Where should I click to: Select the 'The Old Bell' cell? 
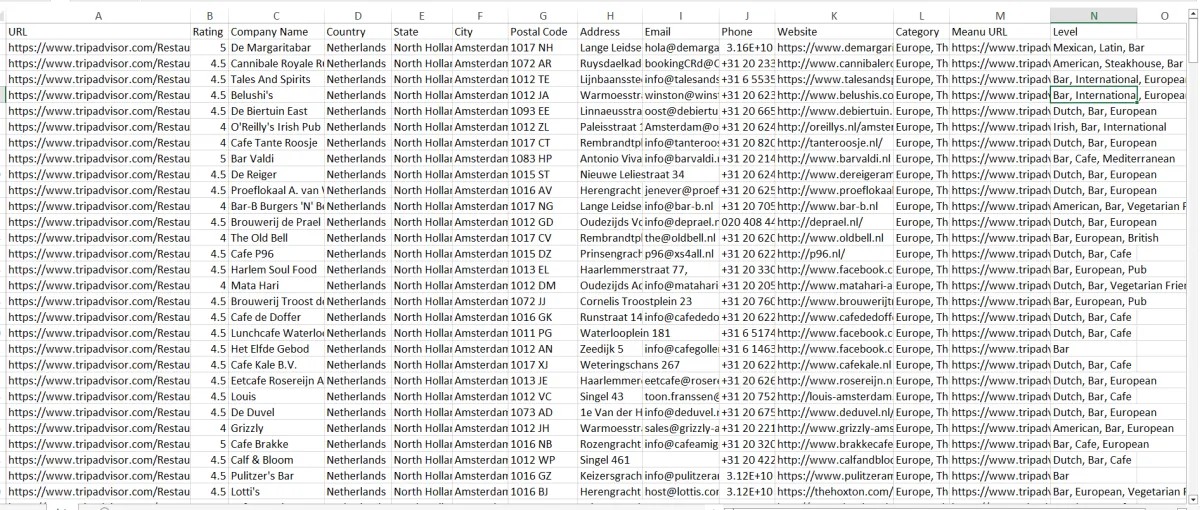(x=275, y=238)
